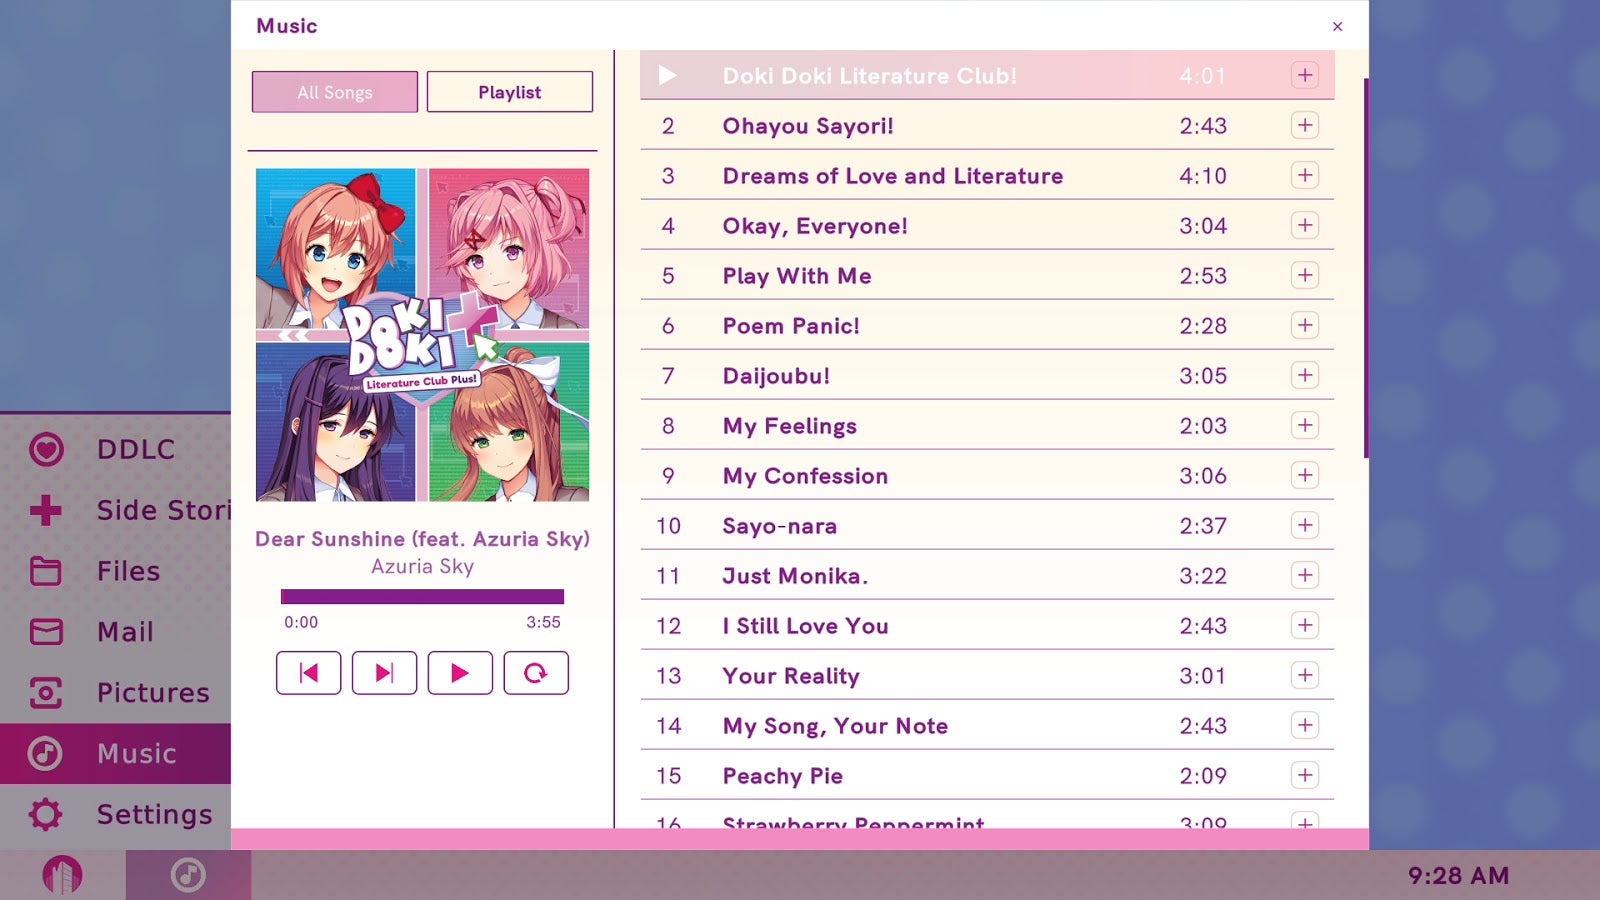
Task: Open the Pictures section
Action: pos(152,692)
